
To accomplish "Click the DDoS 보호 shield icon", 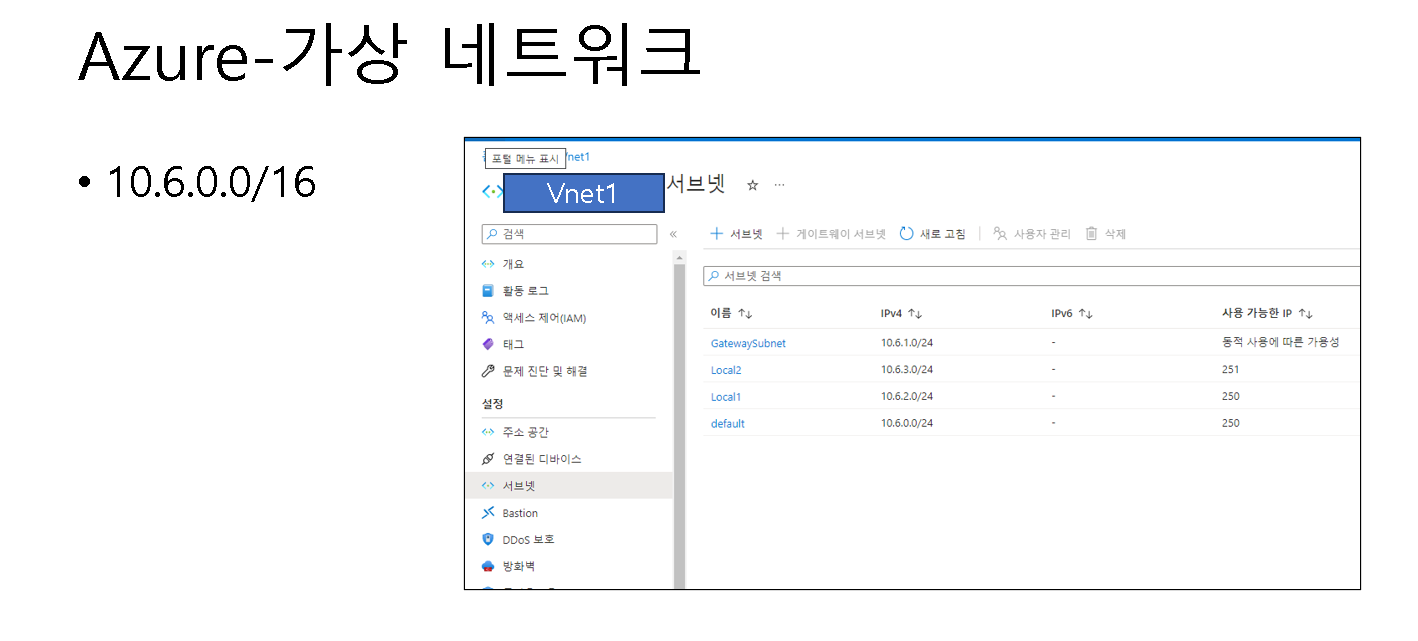I will [488, 539].
